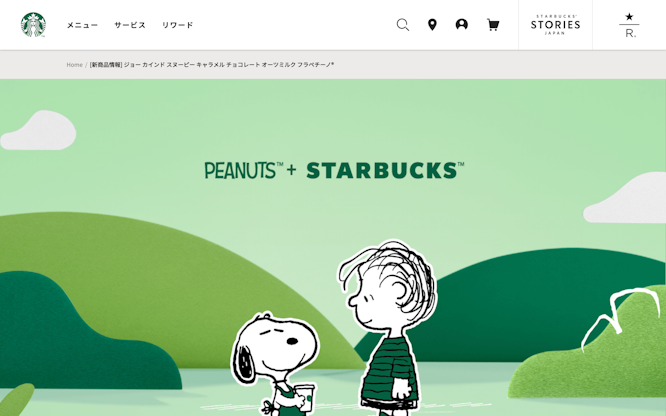
Task: Go to Home breadcrumb link
Action: (74, 65)
